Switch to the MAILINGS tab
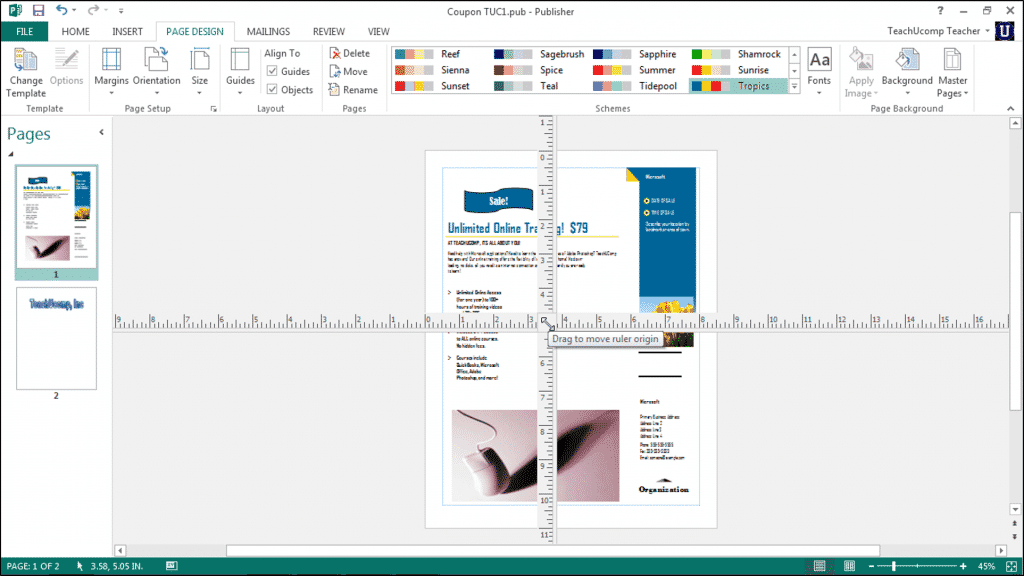The width and height of the screenshot is (1024, 576). [268, 31]
